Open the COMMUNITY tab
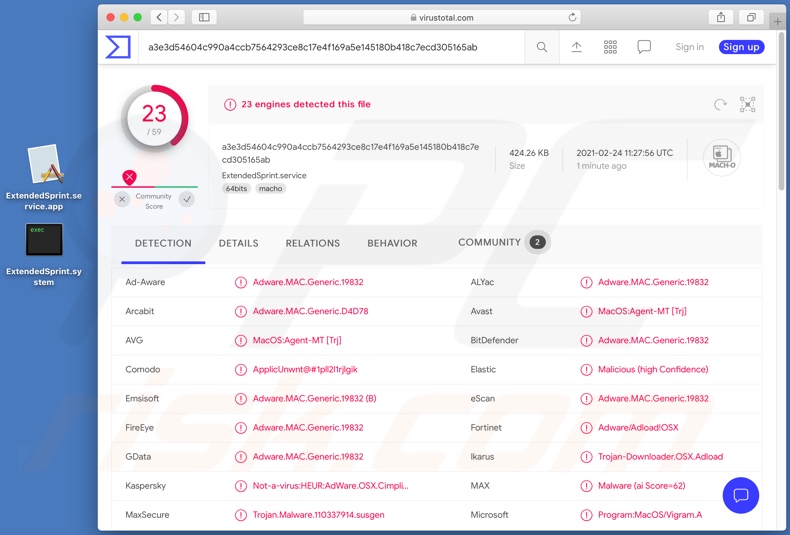The width and height of the screenshot is (790, 535). pyautogui.click(x=503, y=242)
